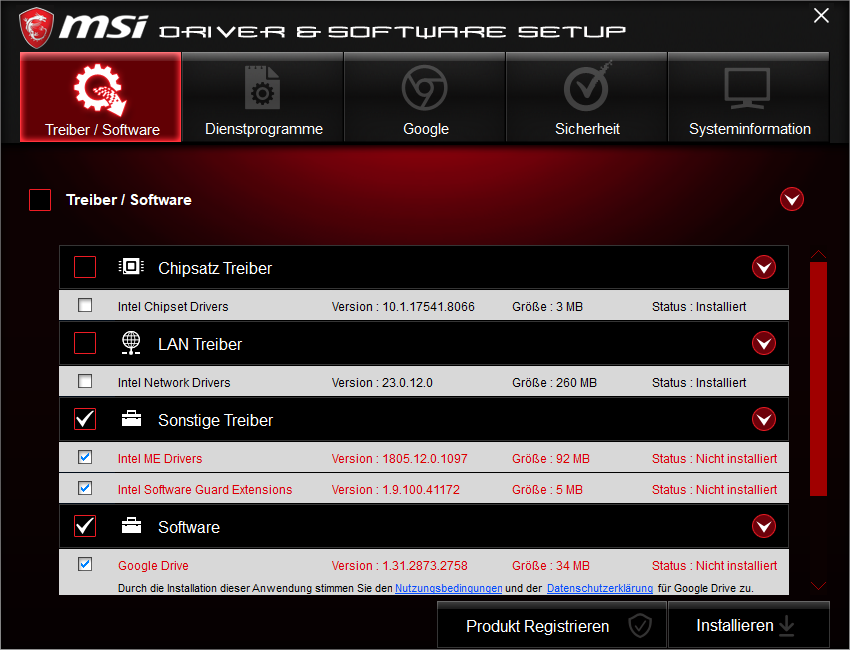The width and height of the screenshot is (850, 650).
Task: Open the Datenschutzerklärung link
Action: coord(600,588)
